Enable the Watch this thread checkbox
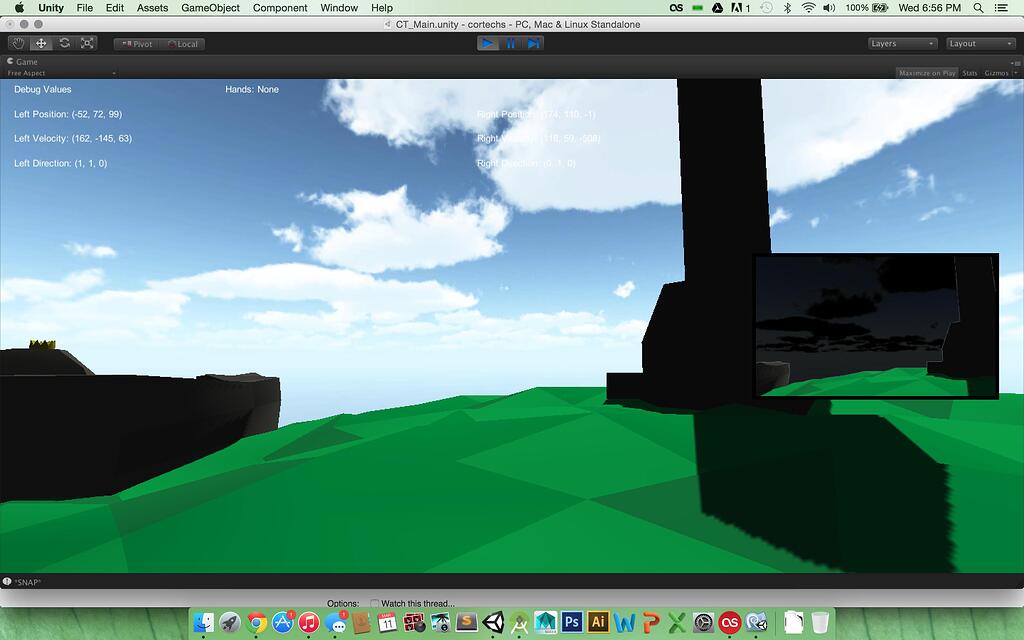Screen dimensions: 1024x640 tap(374, 603)
